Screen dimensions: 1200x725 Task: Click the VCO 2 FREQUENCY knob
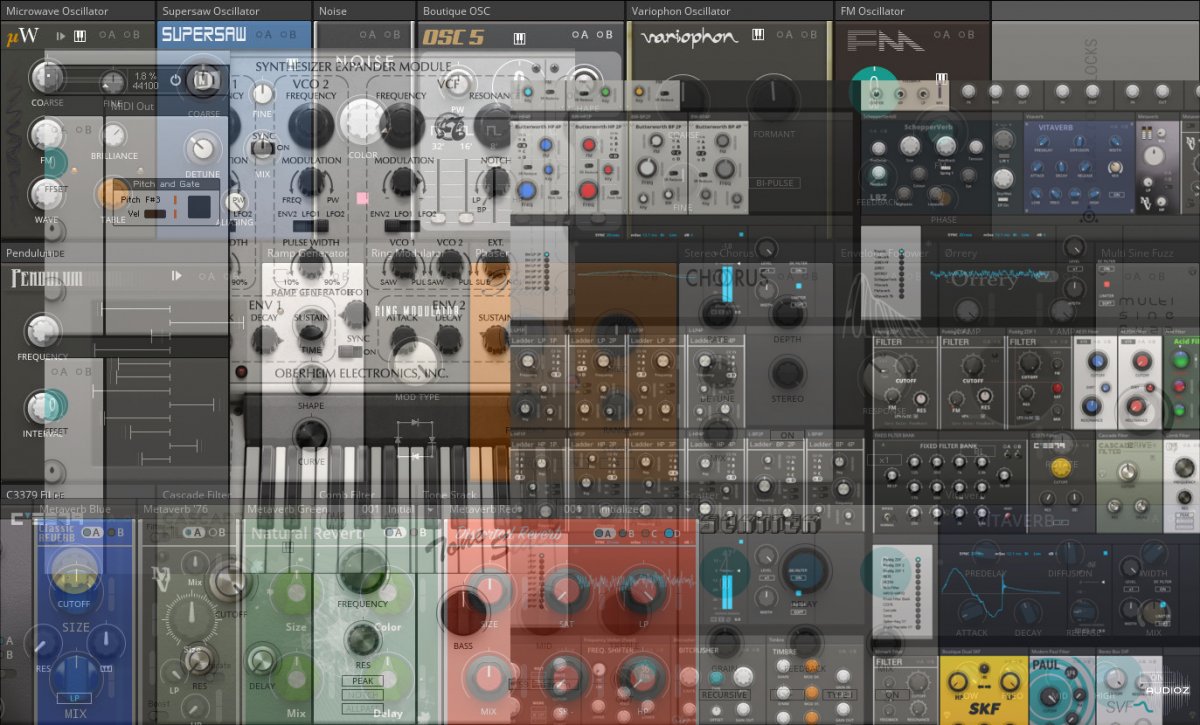[311, 126]
